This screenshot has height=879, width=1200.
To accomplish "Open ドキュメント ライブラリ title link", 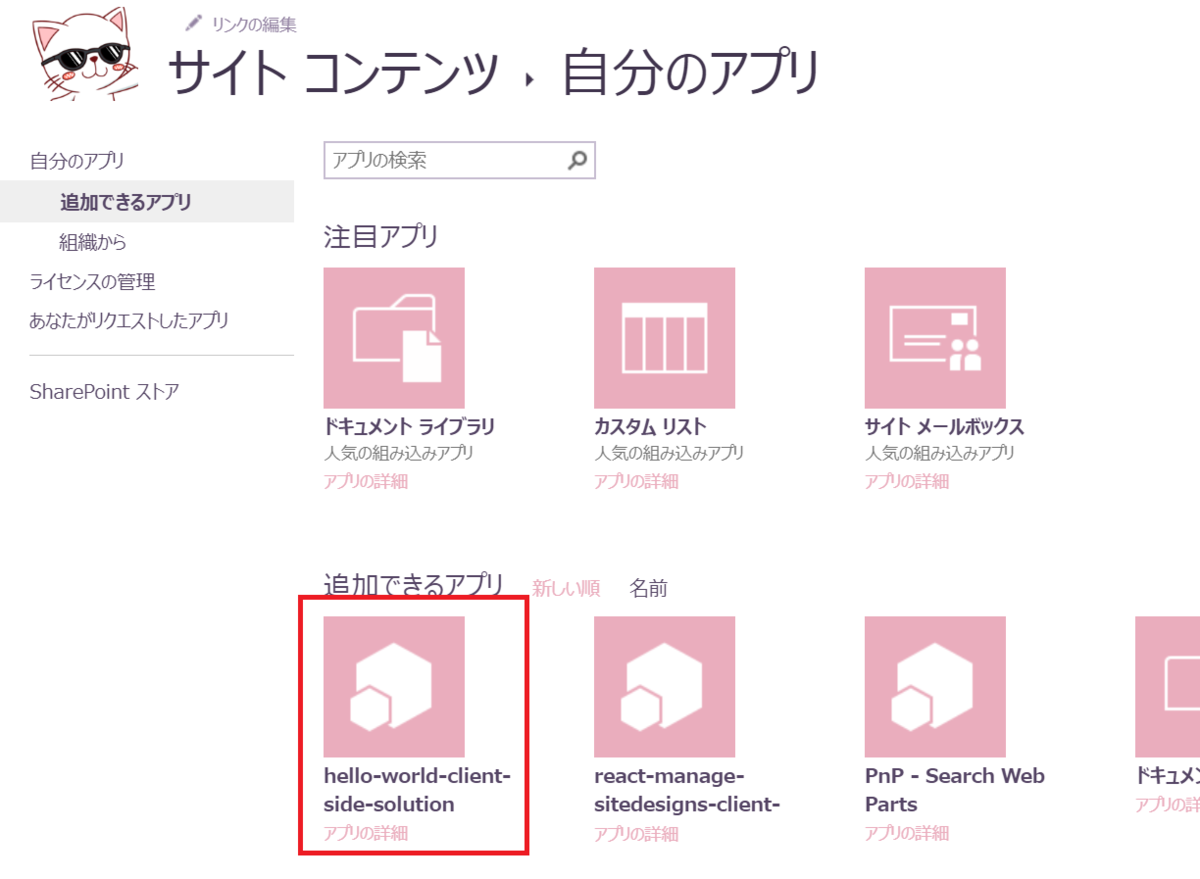I will pyautogui.click(x=409, y=427).
